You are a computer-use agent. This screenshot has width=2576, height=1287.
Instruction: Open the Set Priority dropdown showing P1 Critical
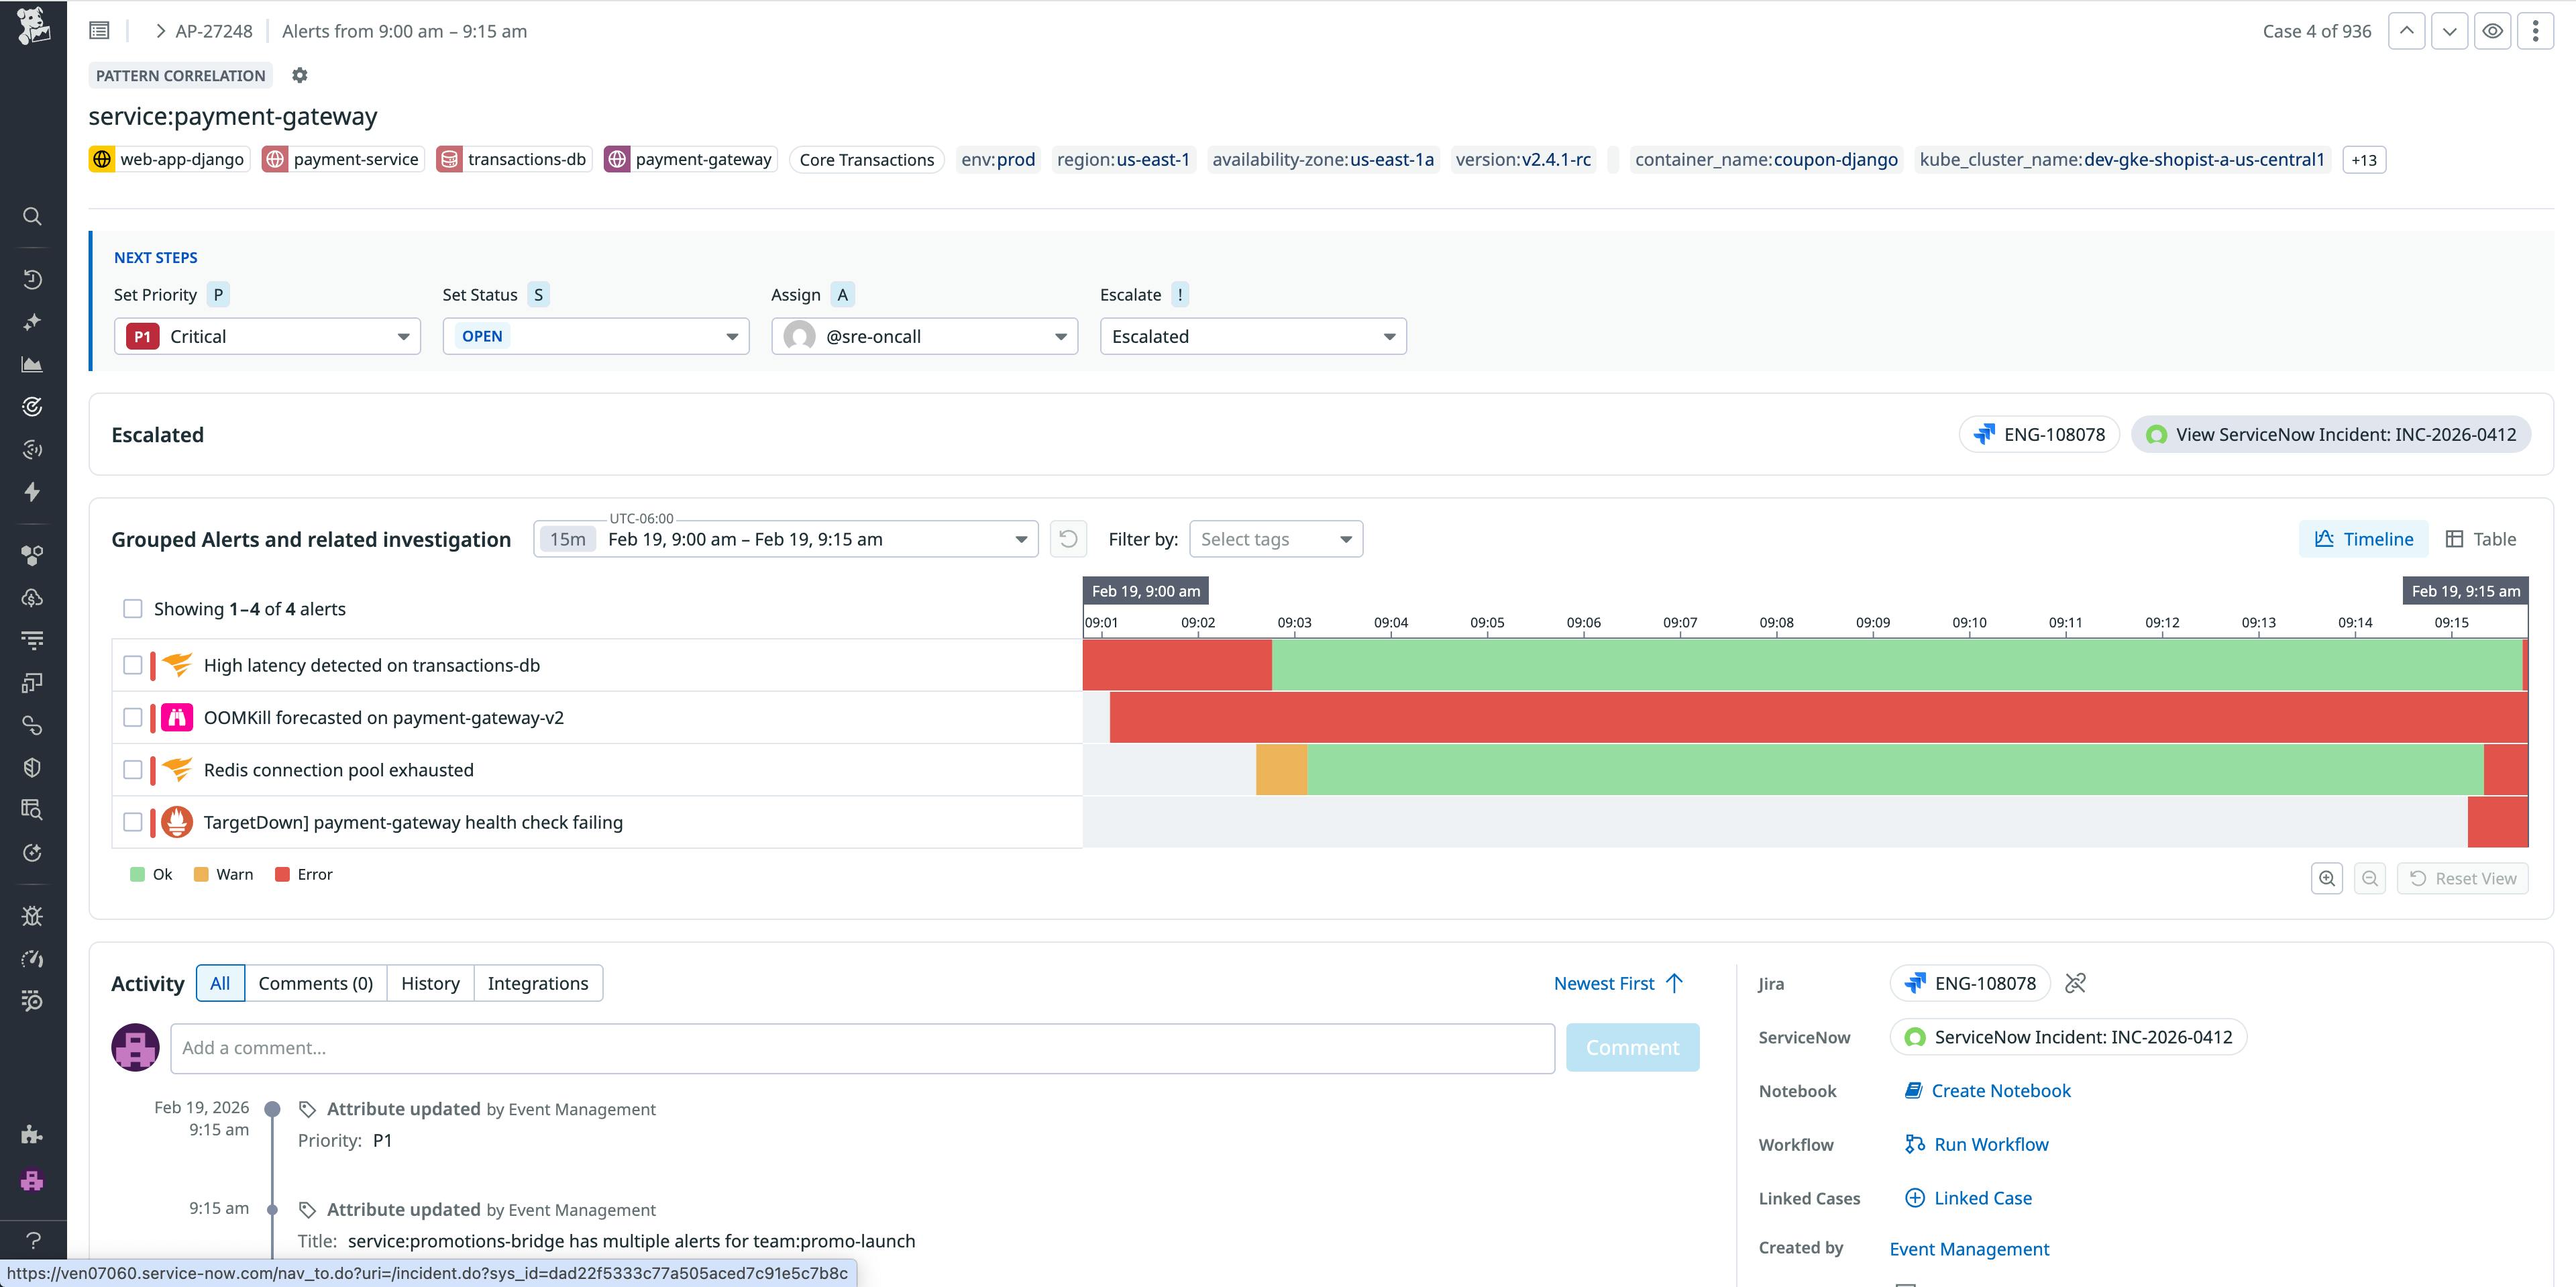pyautogui.click(x=267, y=336)
